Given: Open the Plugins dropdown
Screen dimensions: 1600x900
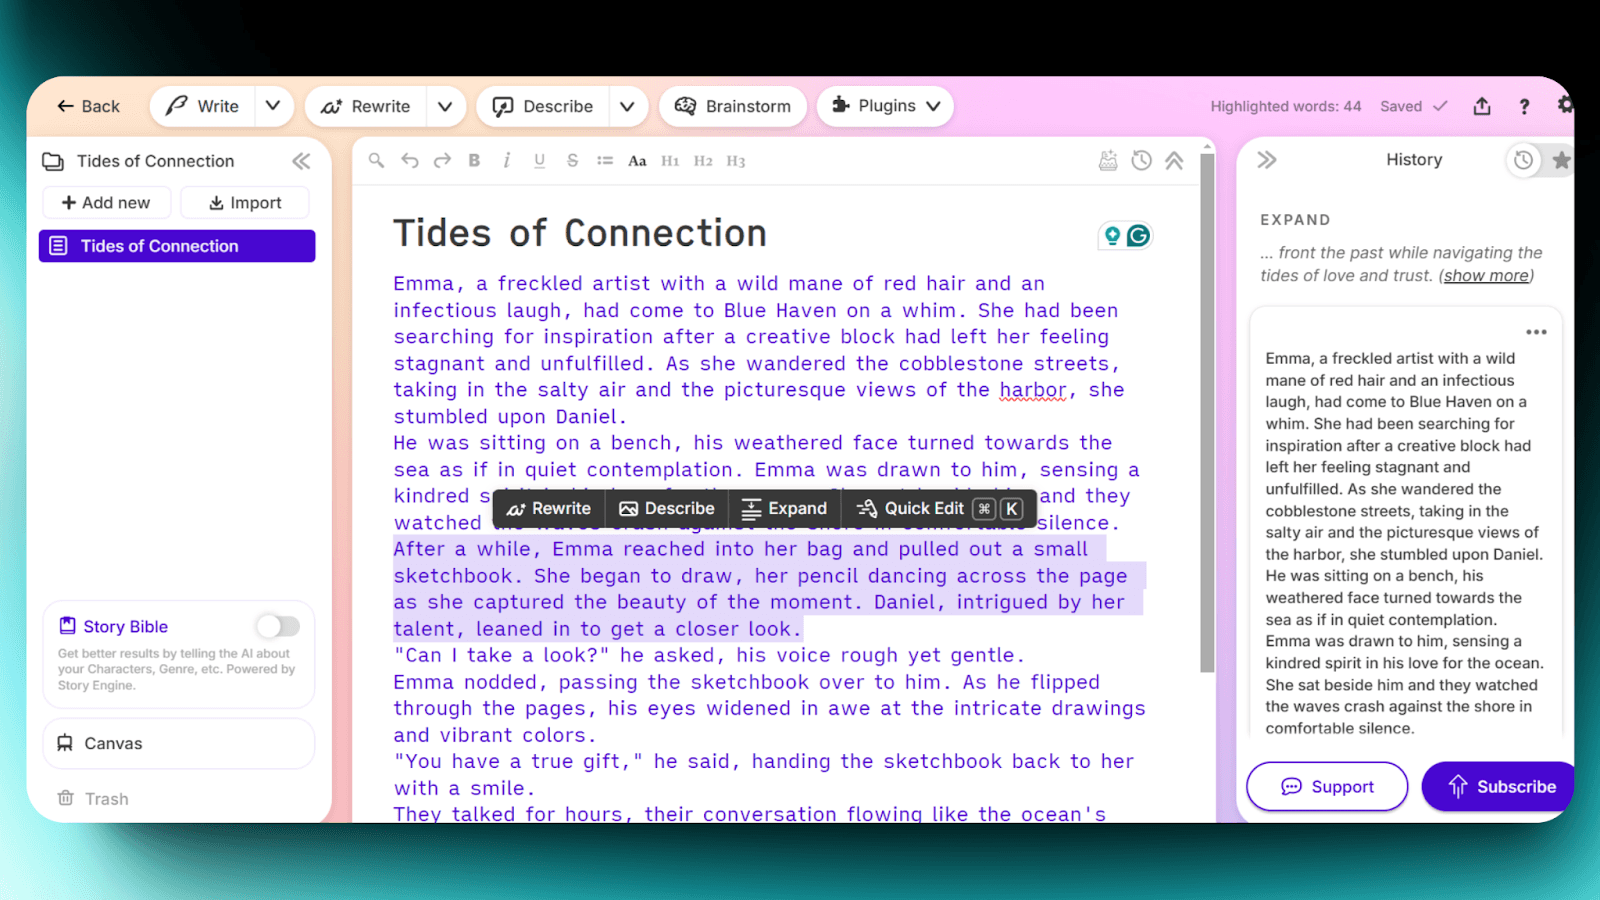Looking at the screenshot, I should [x=885, y=106].
